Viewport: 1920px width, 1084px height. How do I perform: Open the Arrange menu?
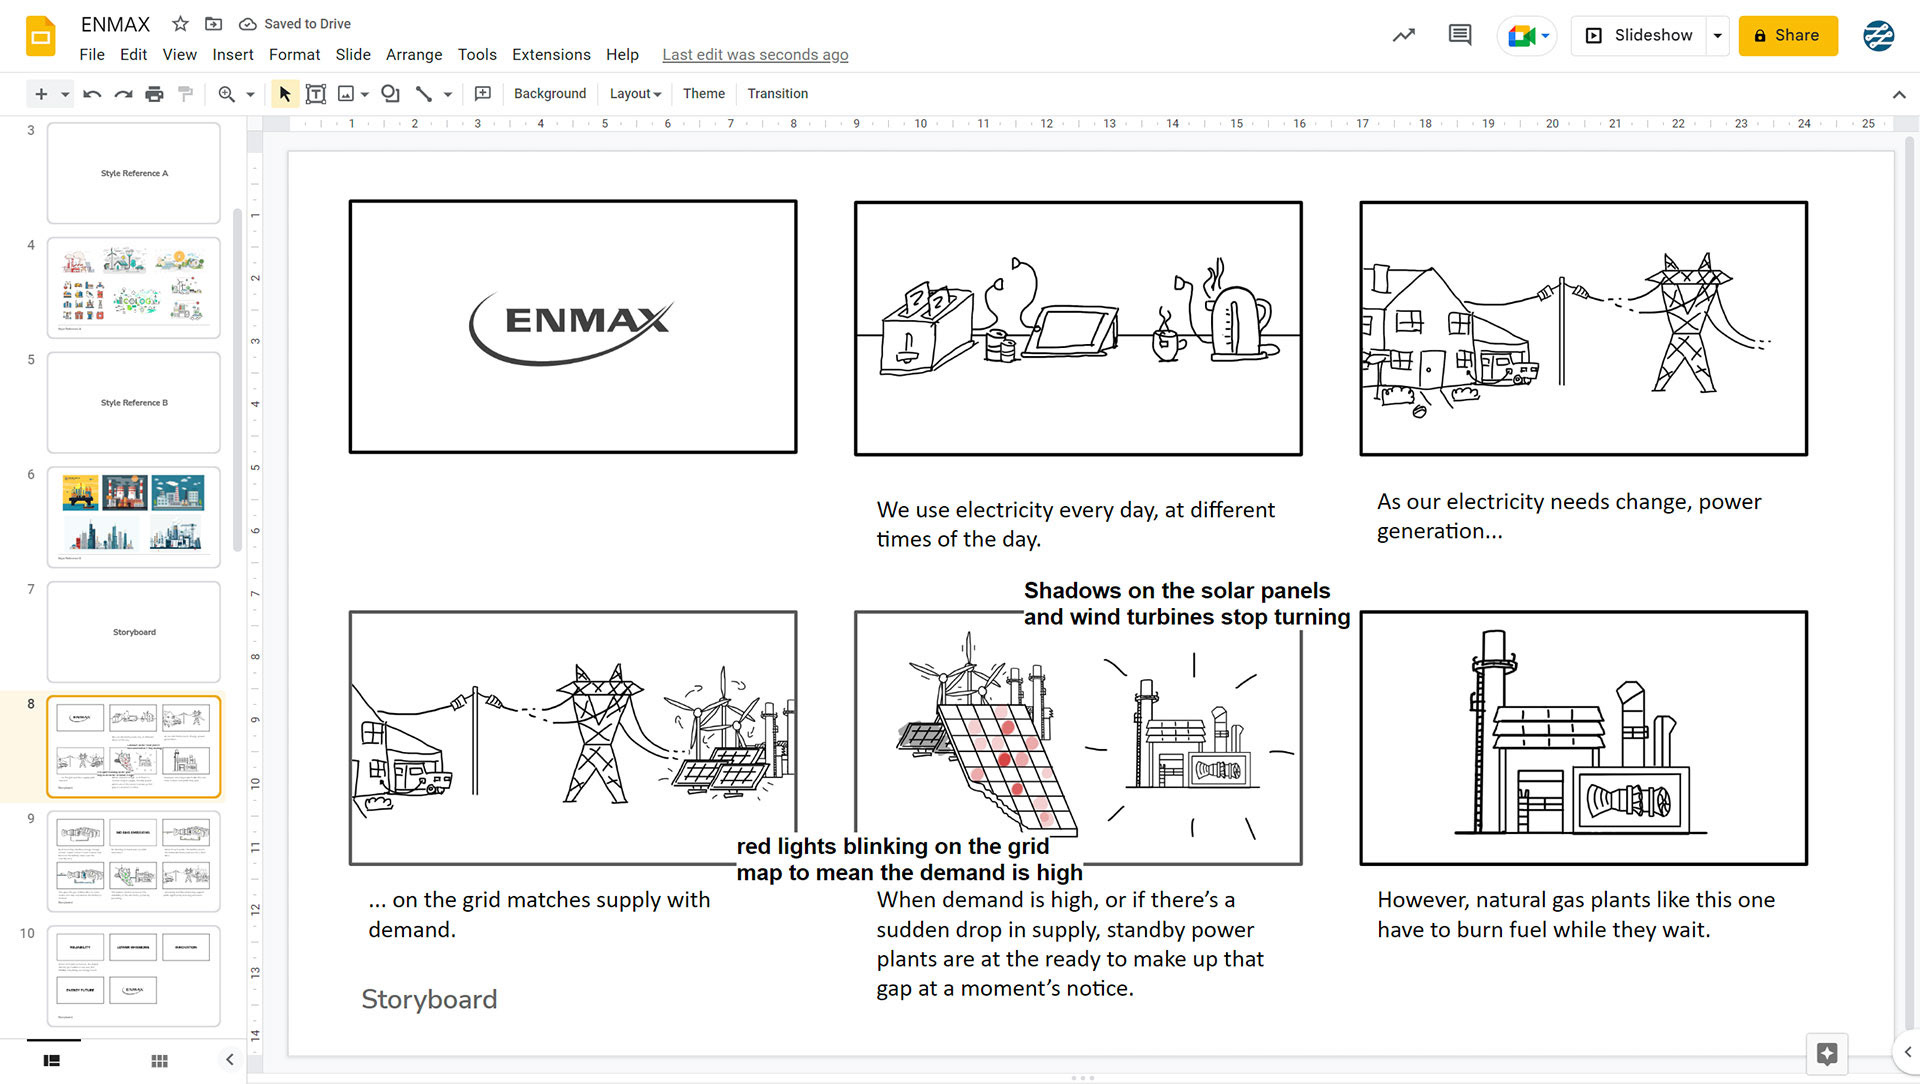point(413,55)
